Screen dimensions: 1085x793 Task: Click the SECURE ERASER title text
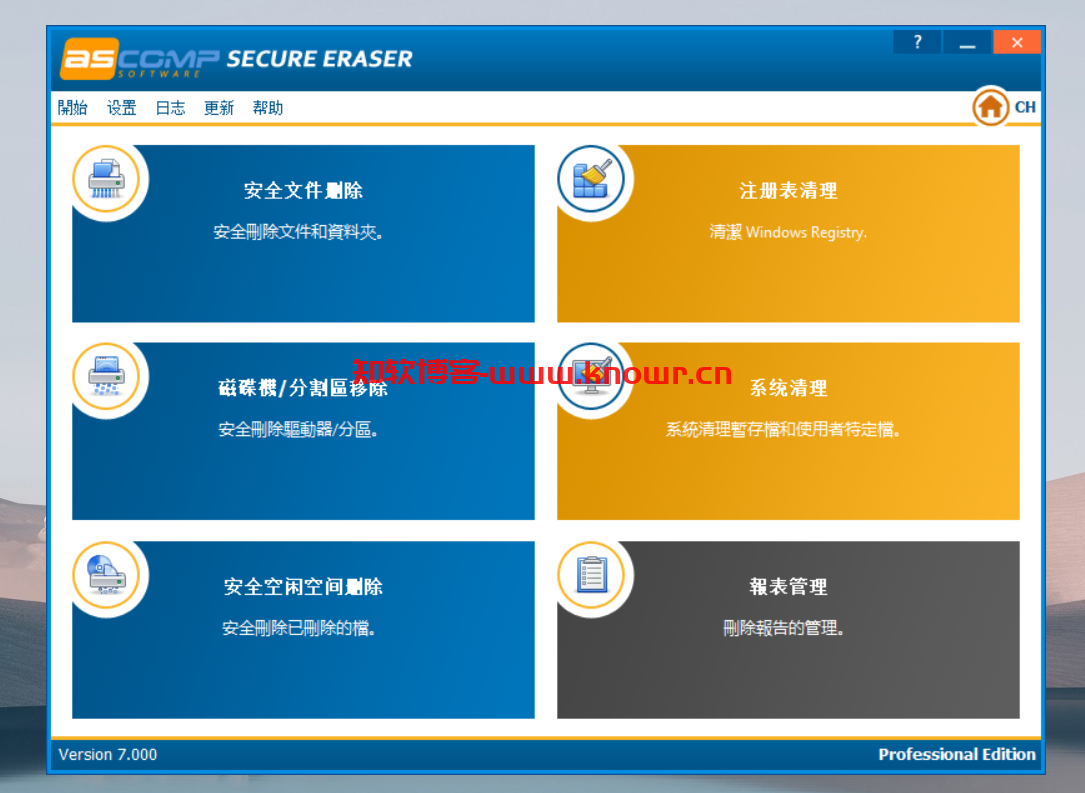320,59
